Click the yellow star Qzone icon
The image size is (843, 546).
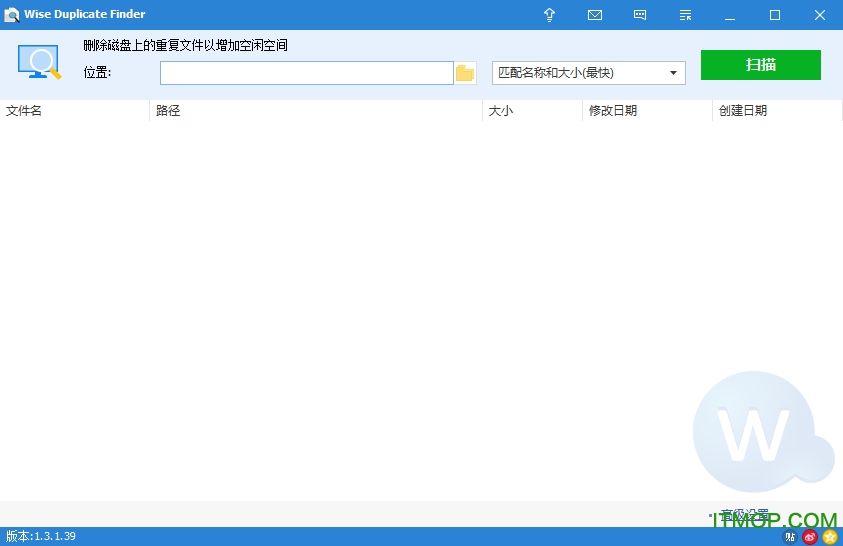click(x=829, y=537)
